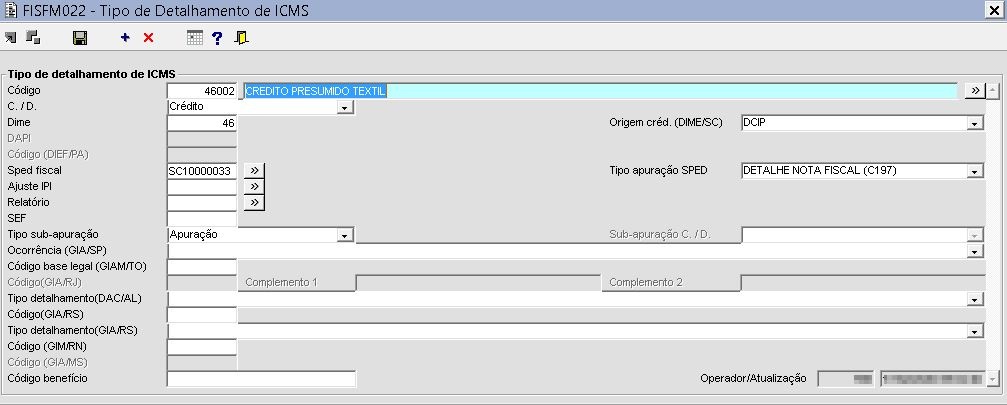Open help via question mark icon
1007x405 pixels.
pyautogui.click(x=217, y=39)
